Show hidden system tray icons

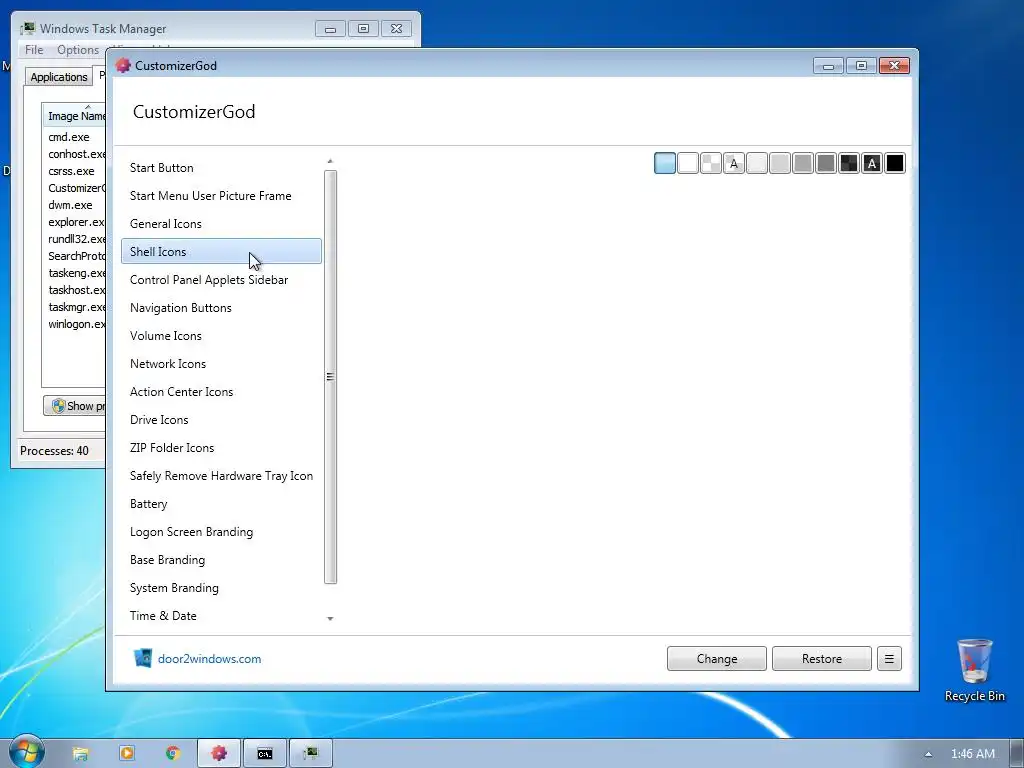pos(928,754)
